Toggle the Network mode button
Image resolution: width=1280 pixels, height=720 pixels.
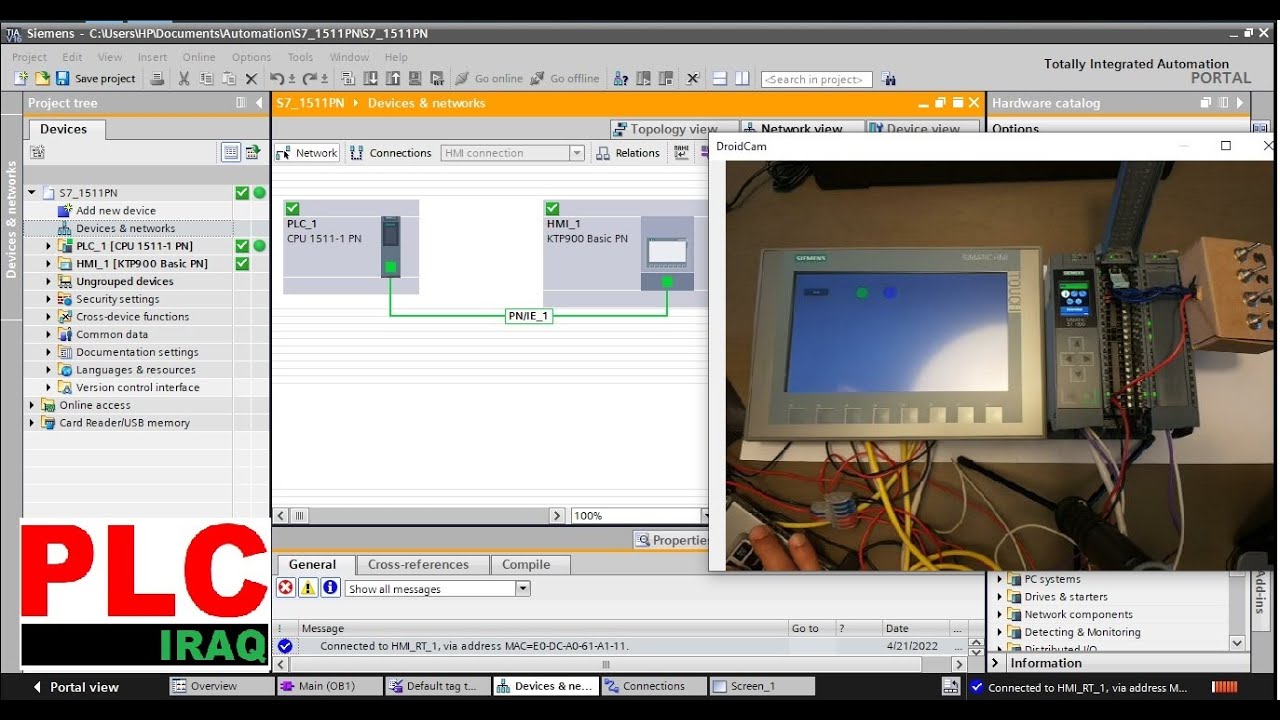point(308,153)
